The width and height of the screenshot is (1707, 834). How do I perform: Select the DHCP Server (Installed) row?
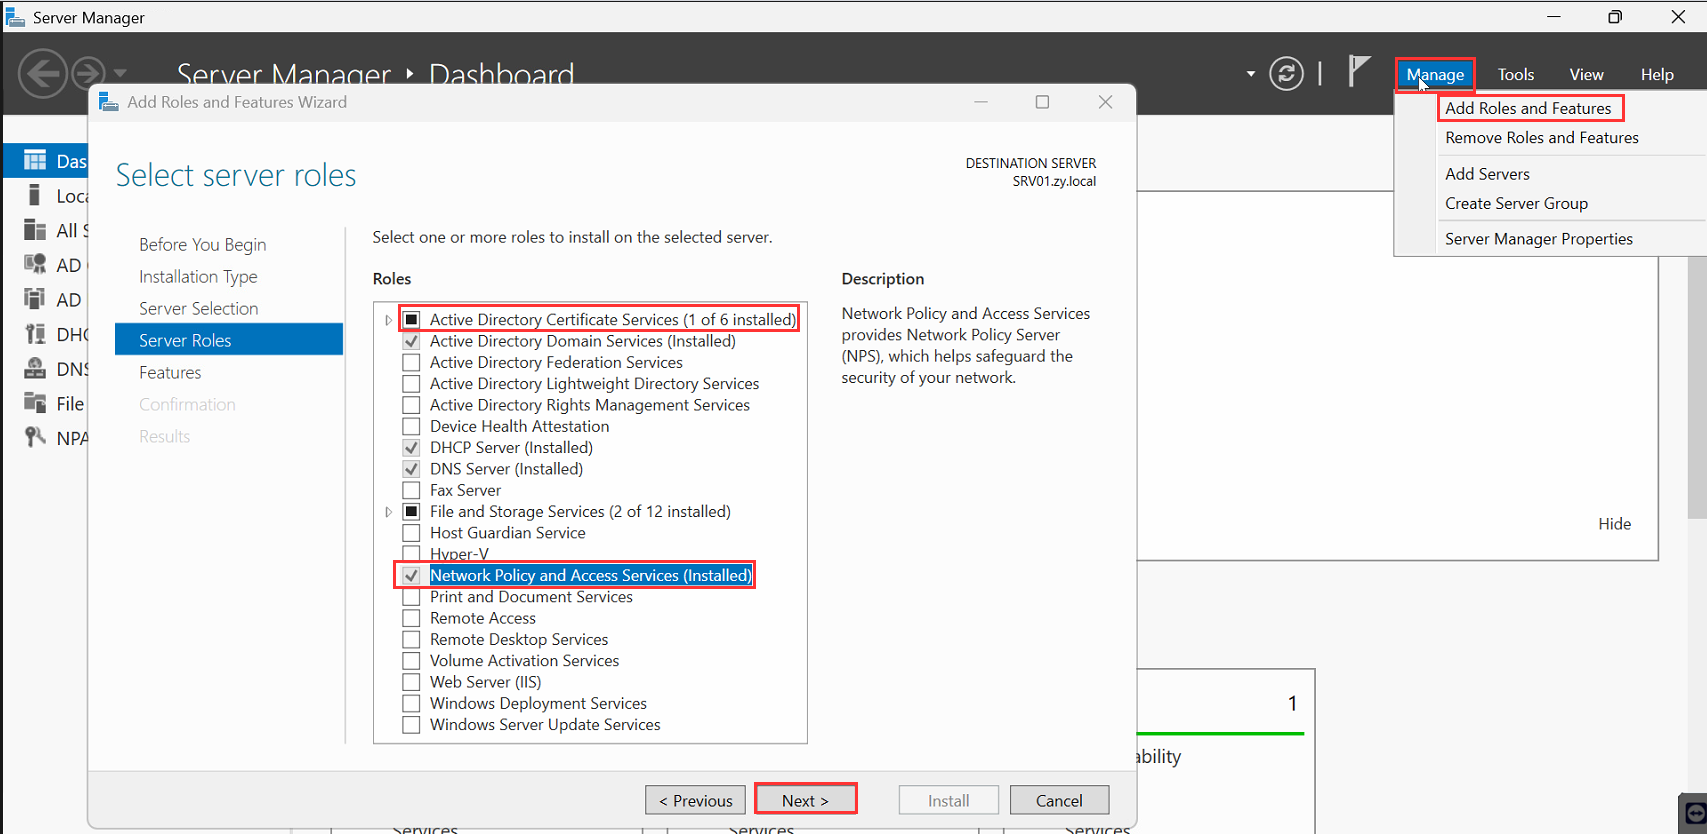tap(511, 448)
